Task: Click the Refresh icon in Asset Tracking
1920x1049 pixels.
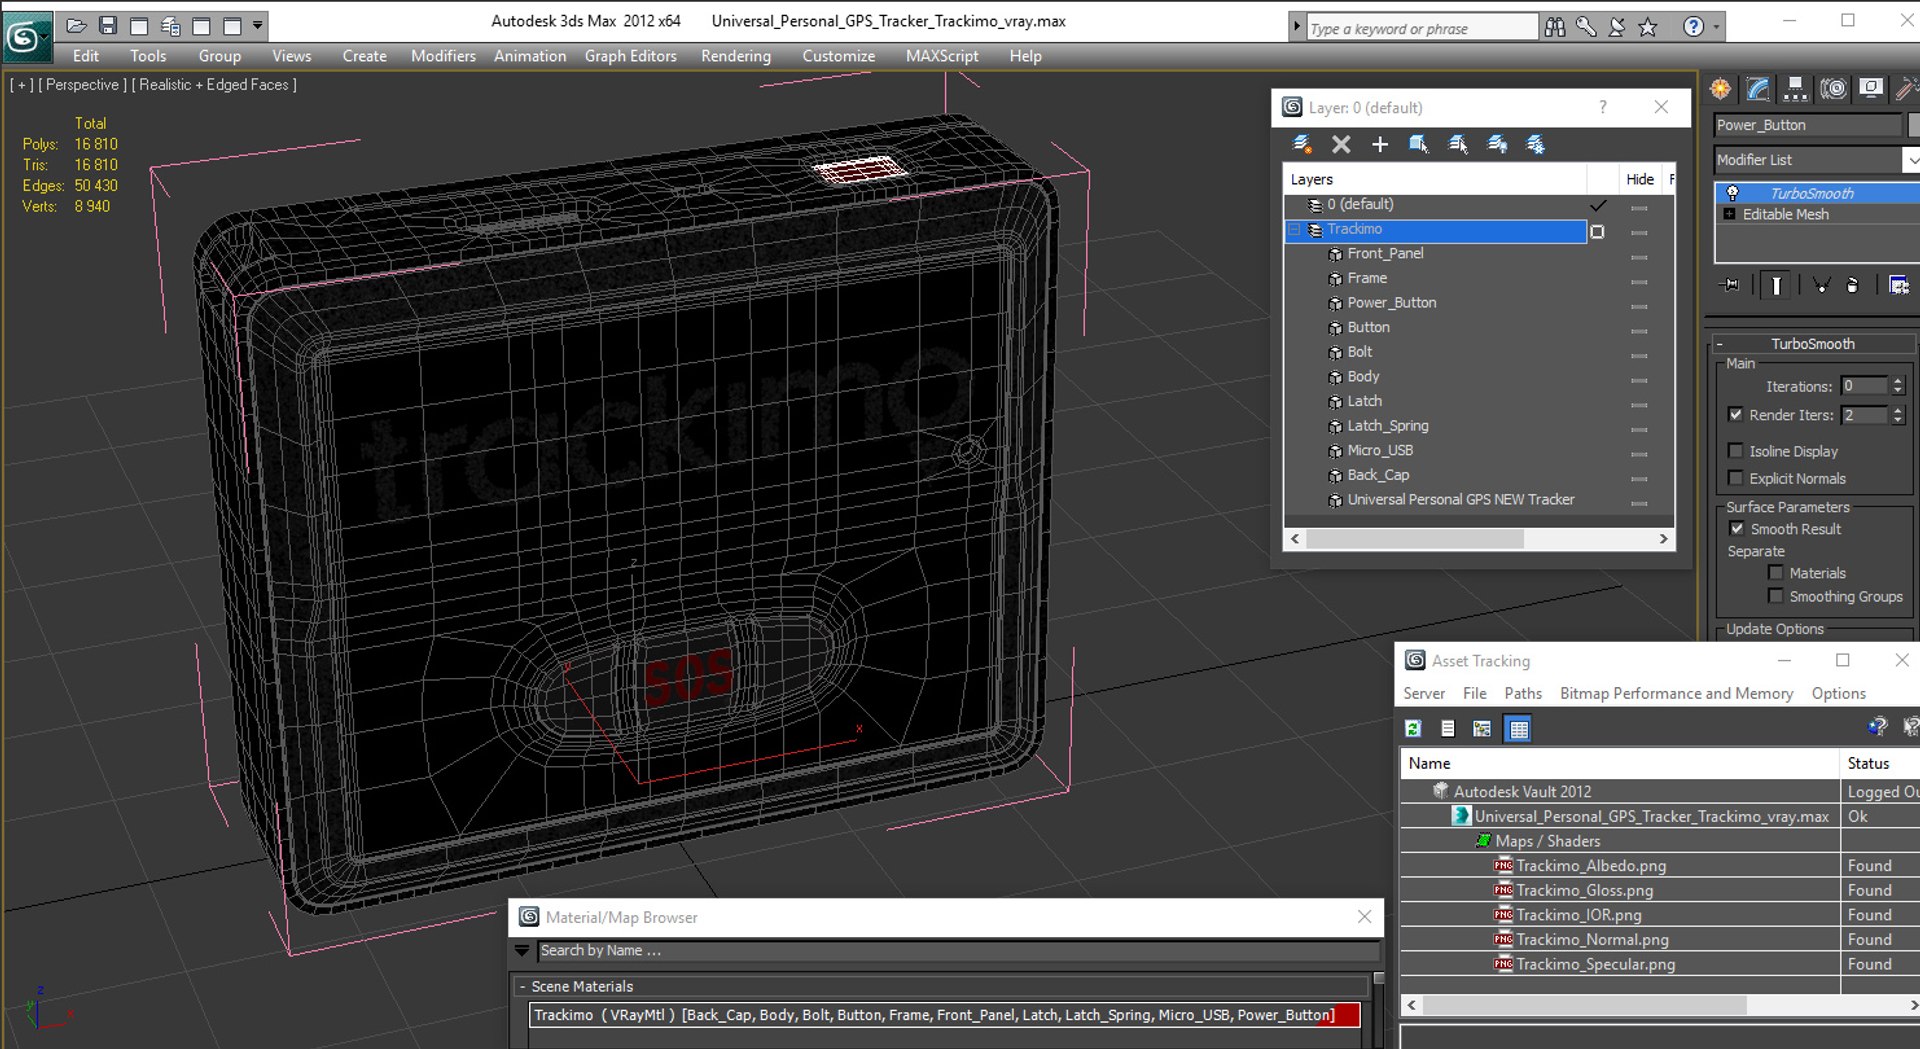Action: (1413, 729)
